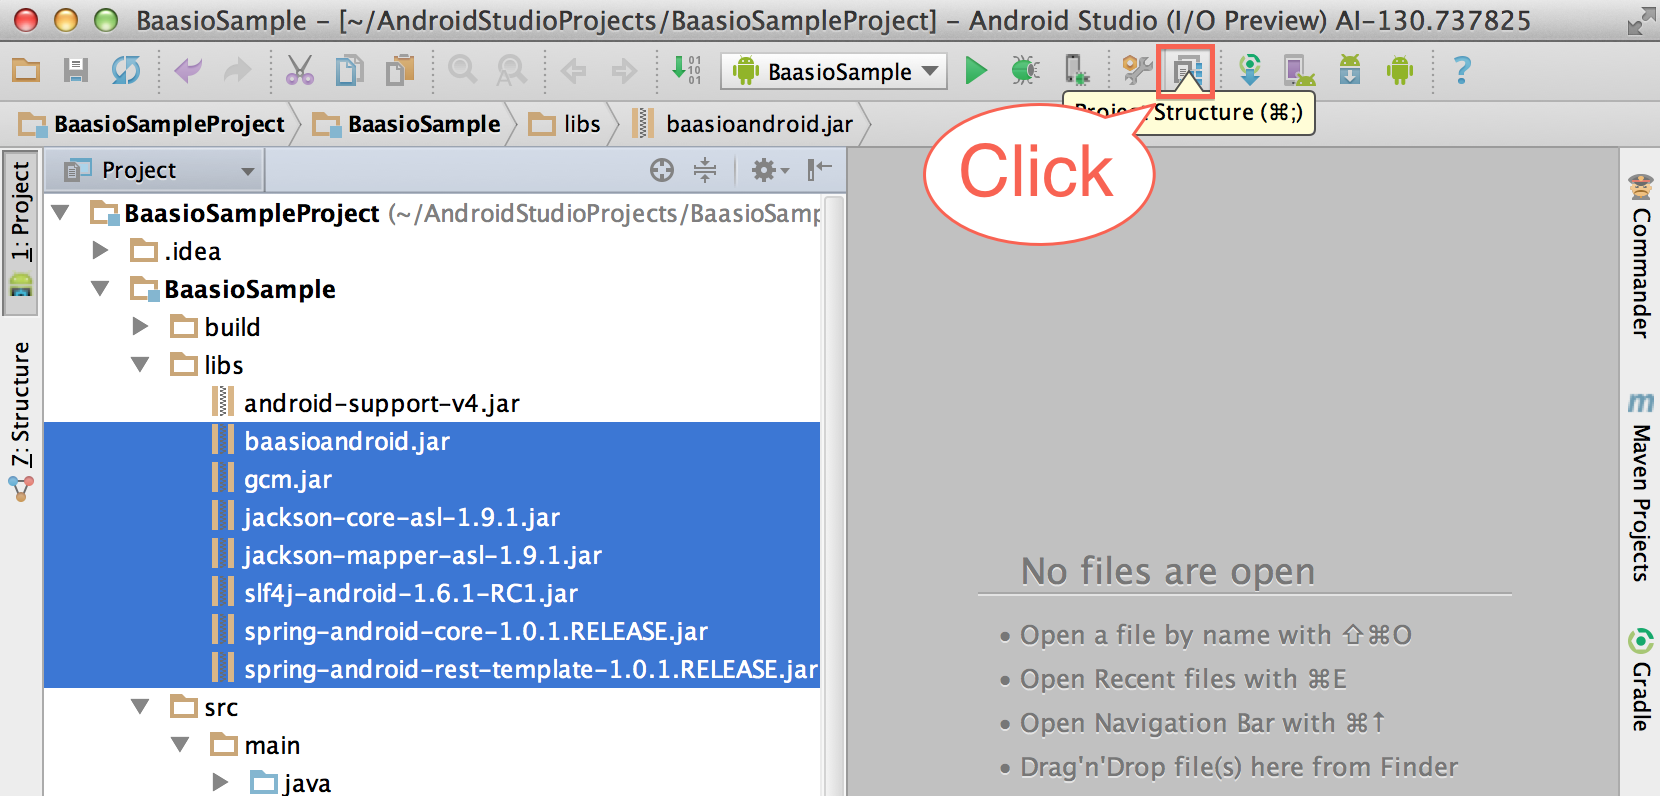
Task: Click the attach debugger phone icon
Action: (1075, 71)
